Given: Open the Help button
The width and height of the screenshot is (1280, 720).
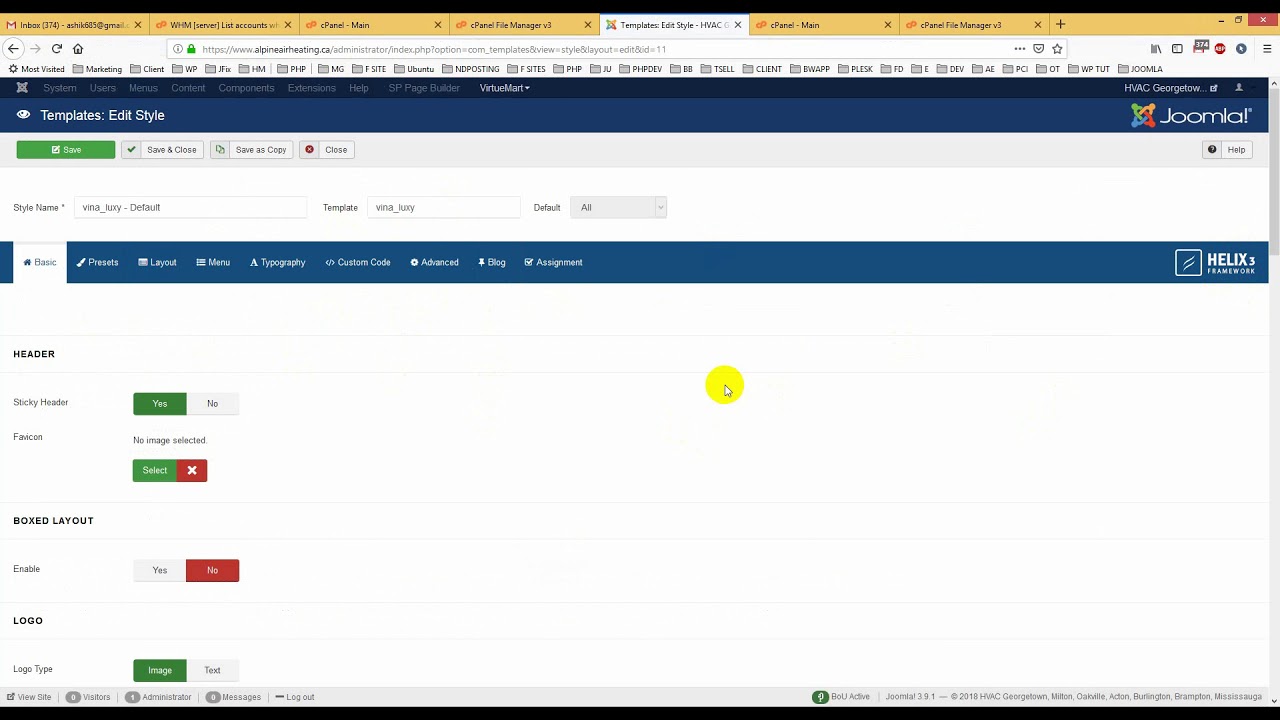Looking at the screenshot, I should [1227, 150].
